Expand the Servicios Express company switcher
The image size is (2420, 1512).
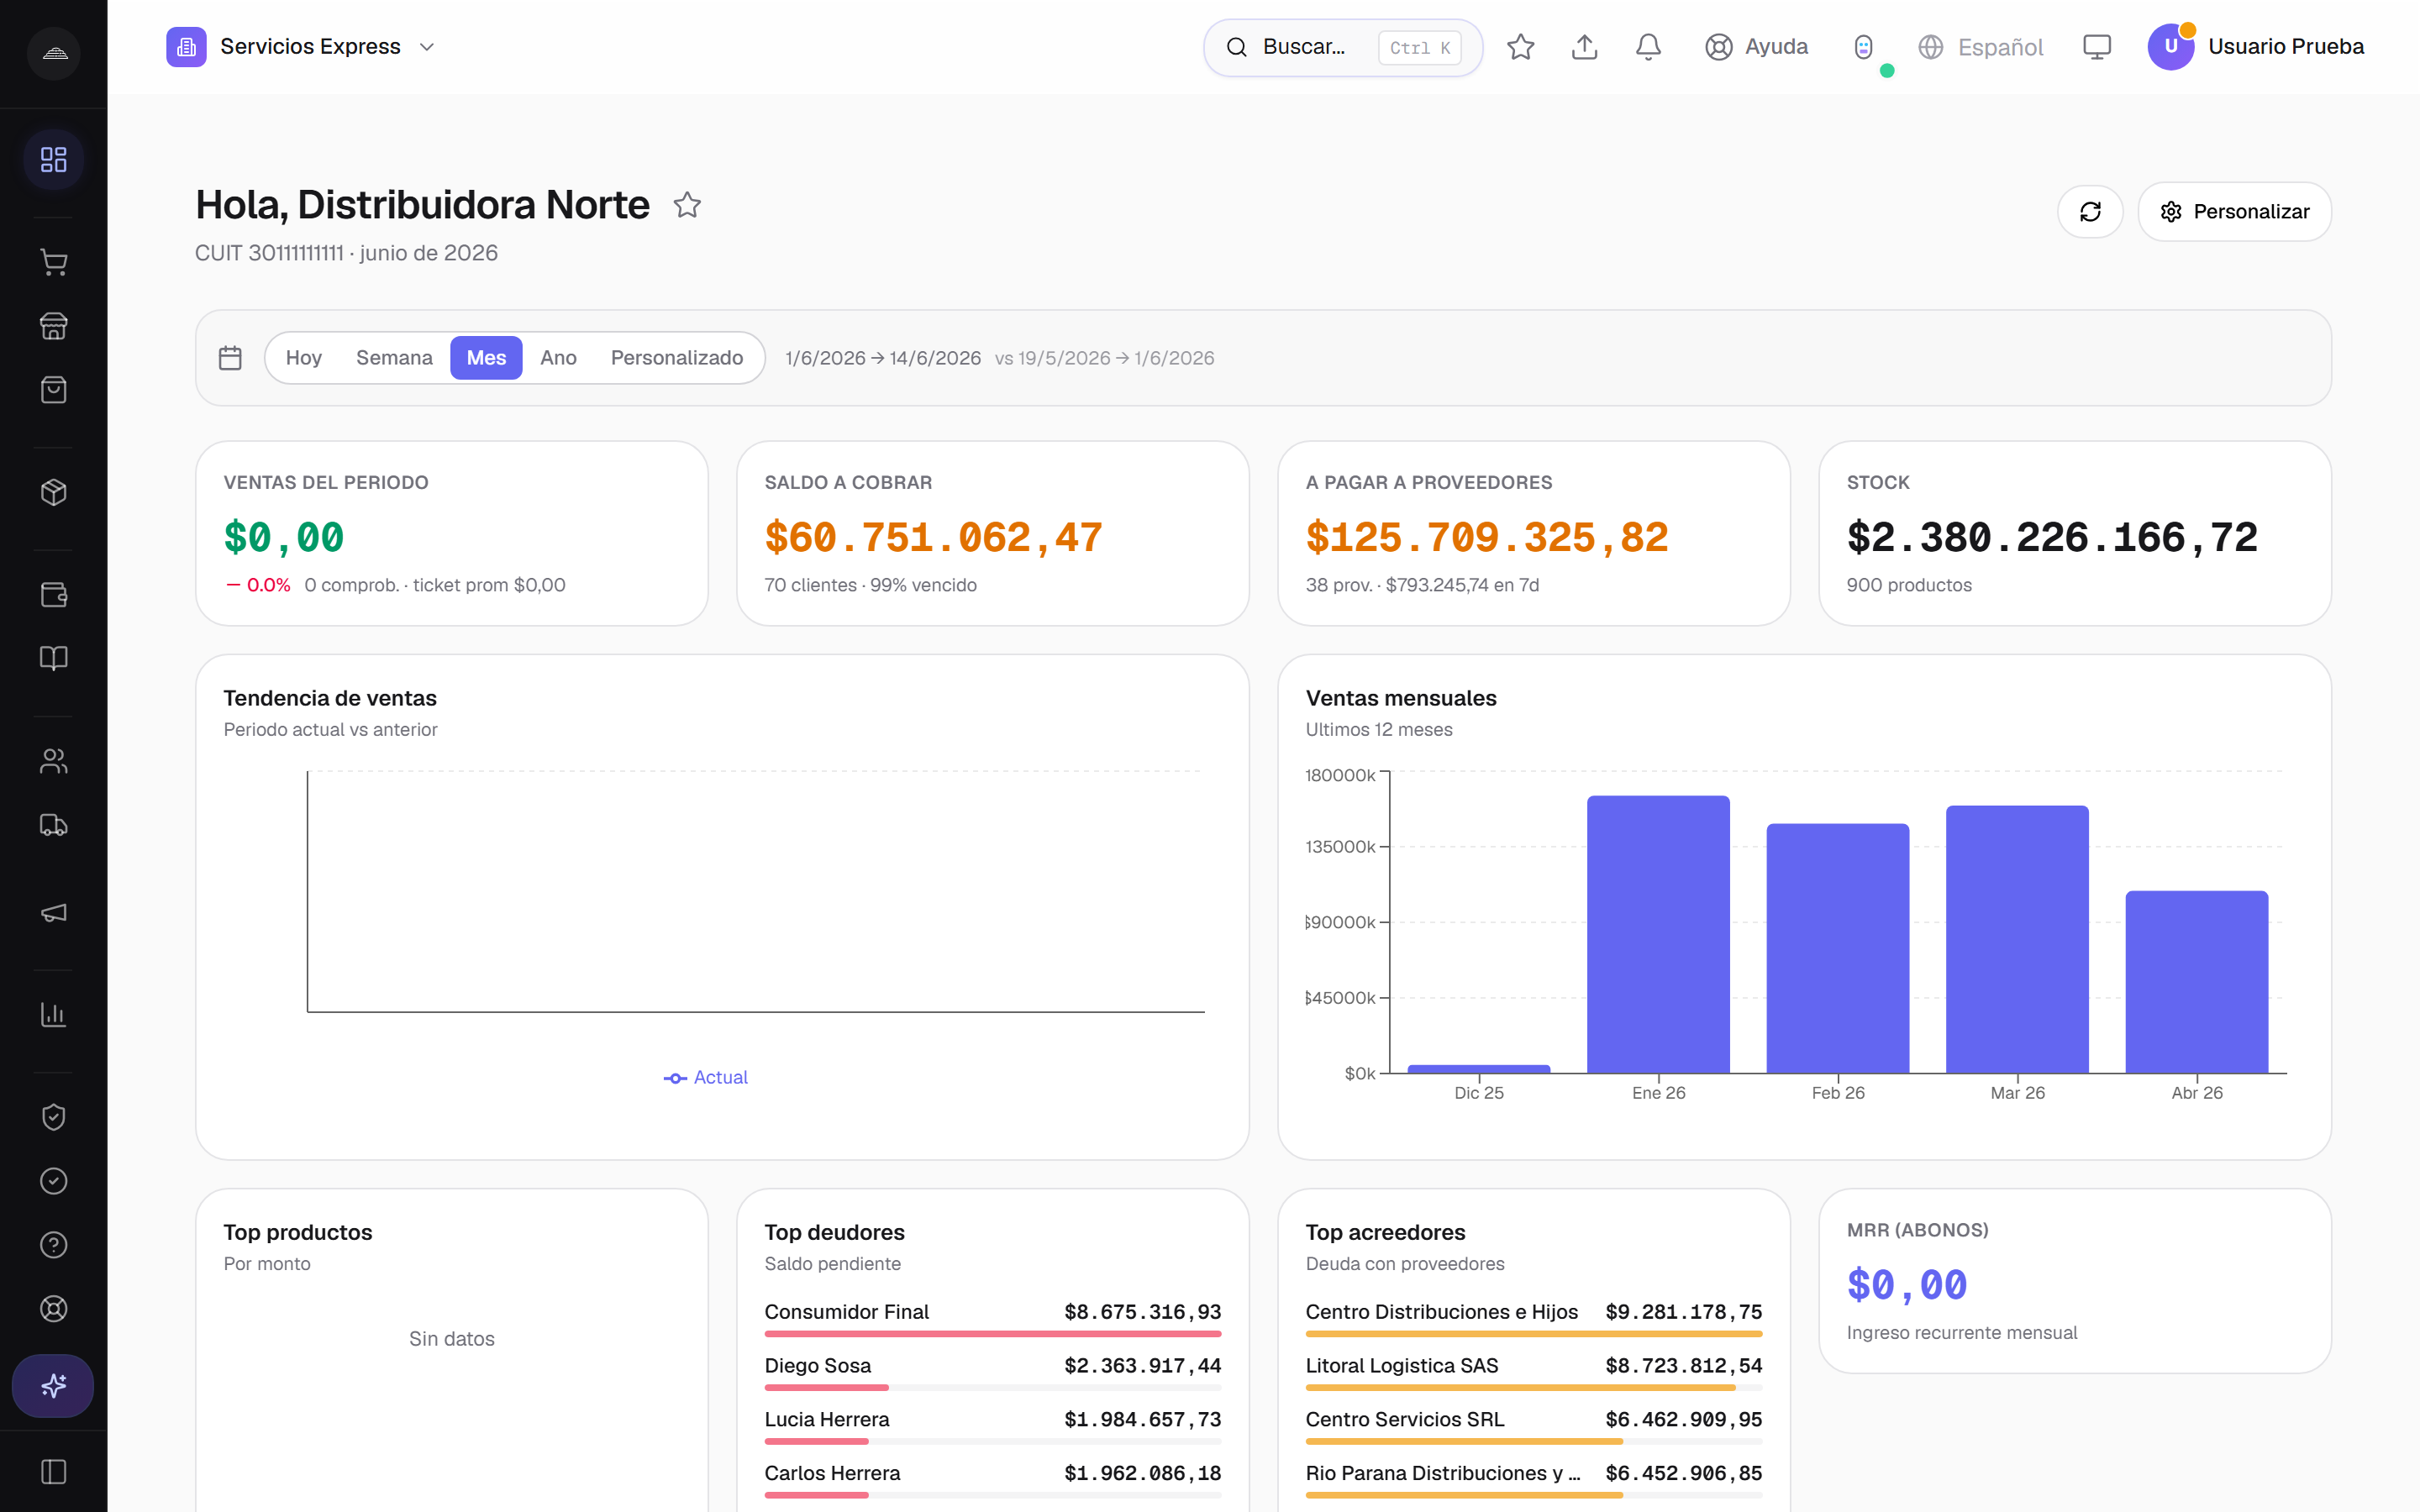pos(302,47)
